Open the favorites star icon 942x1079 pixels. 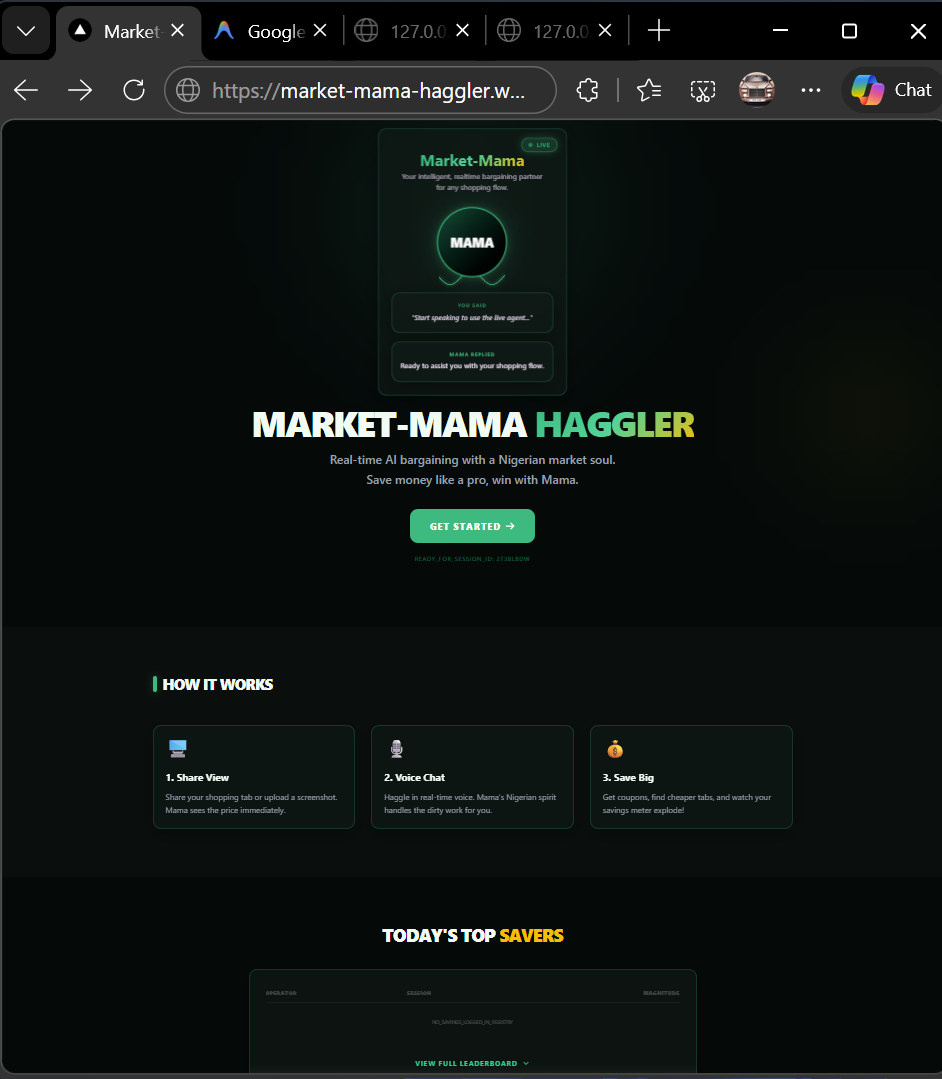pos(649,90)
